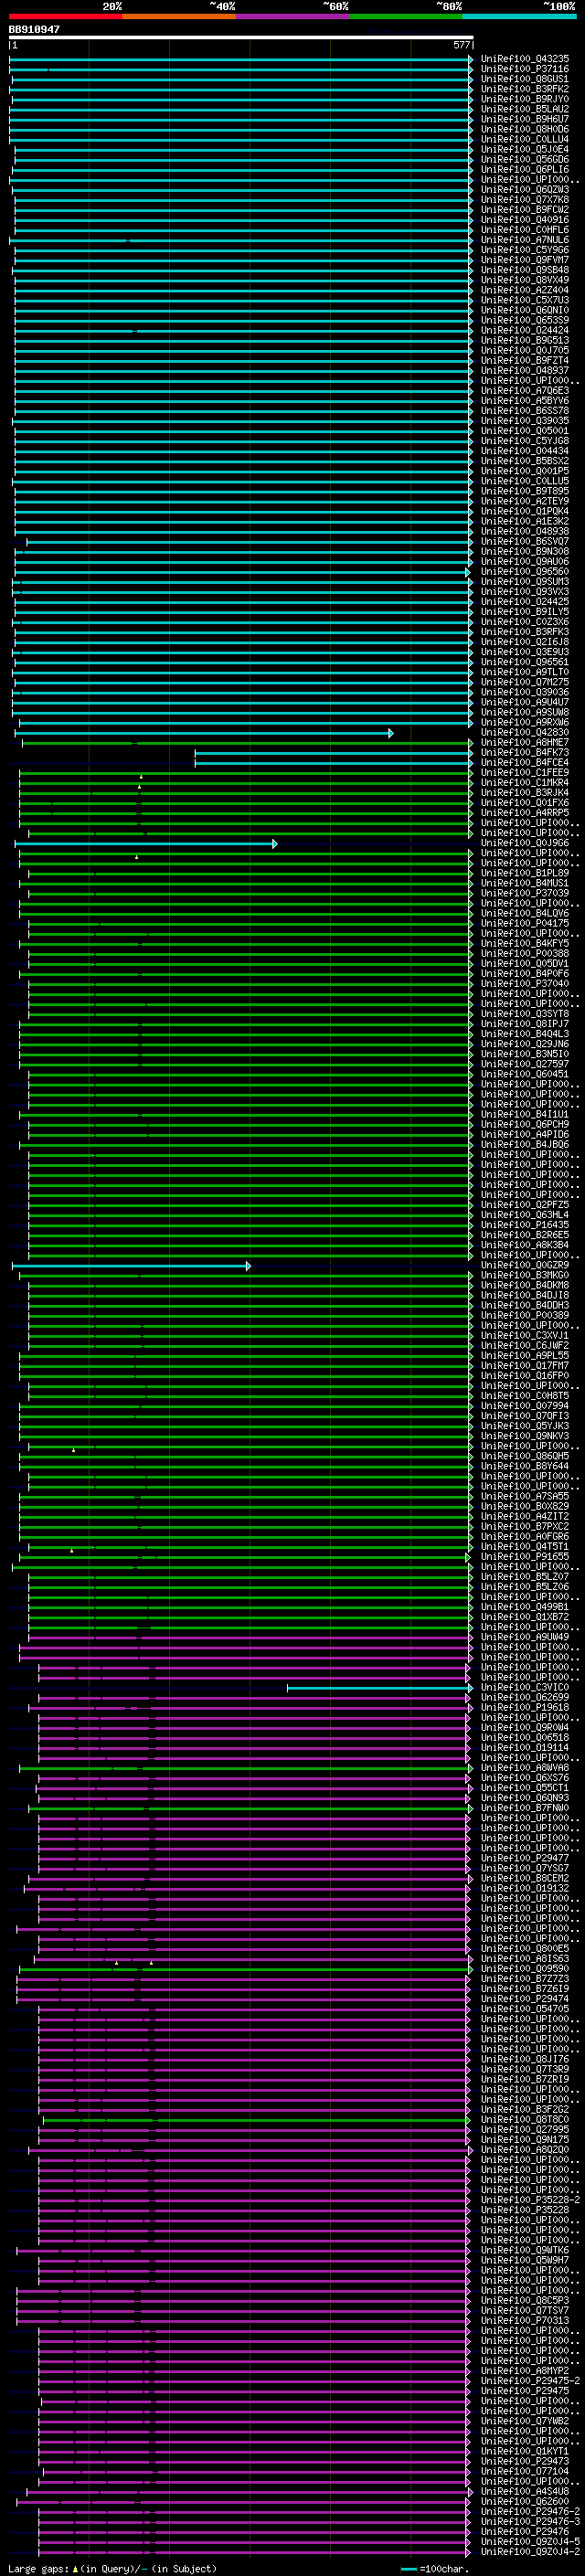The height and width of the screenshot is (2576, 585).
Task: Click the red 20% identity legend swatch
Action: 66,16
